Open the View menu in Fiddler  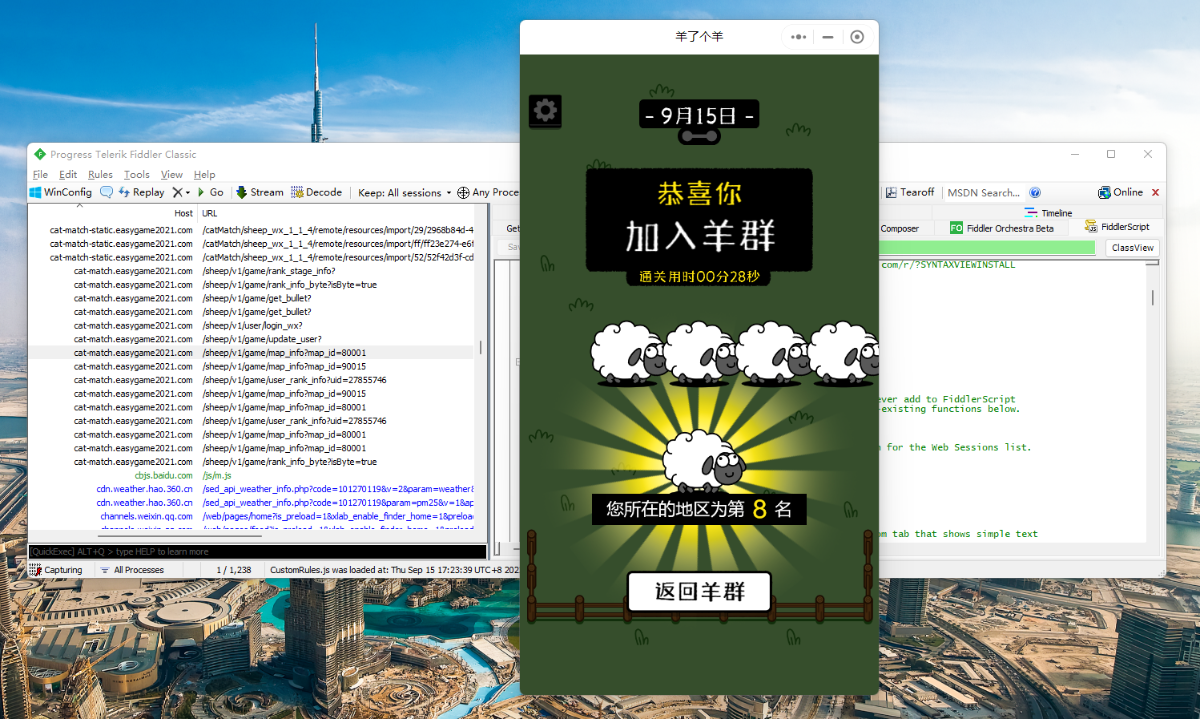tap(172, 174)
